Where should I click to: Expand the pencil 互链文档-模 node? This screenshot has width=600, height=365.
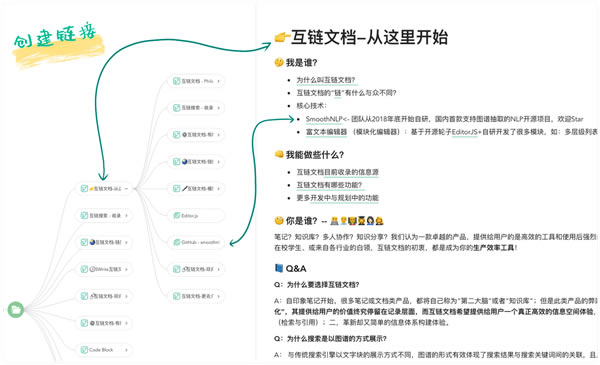[x=218, y=189]
